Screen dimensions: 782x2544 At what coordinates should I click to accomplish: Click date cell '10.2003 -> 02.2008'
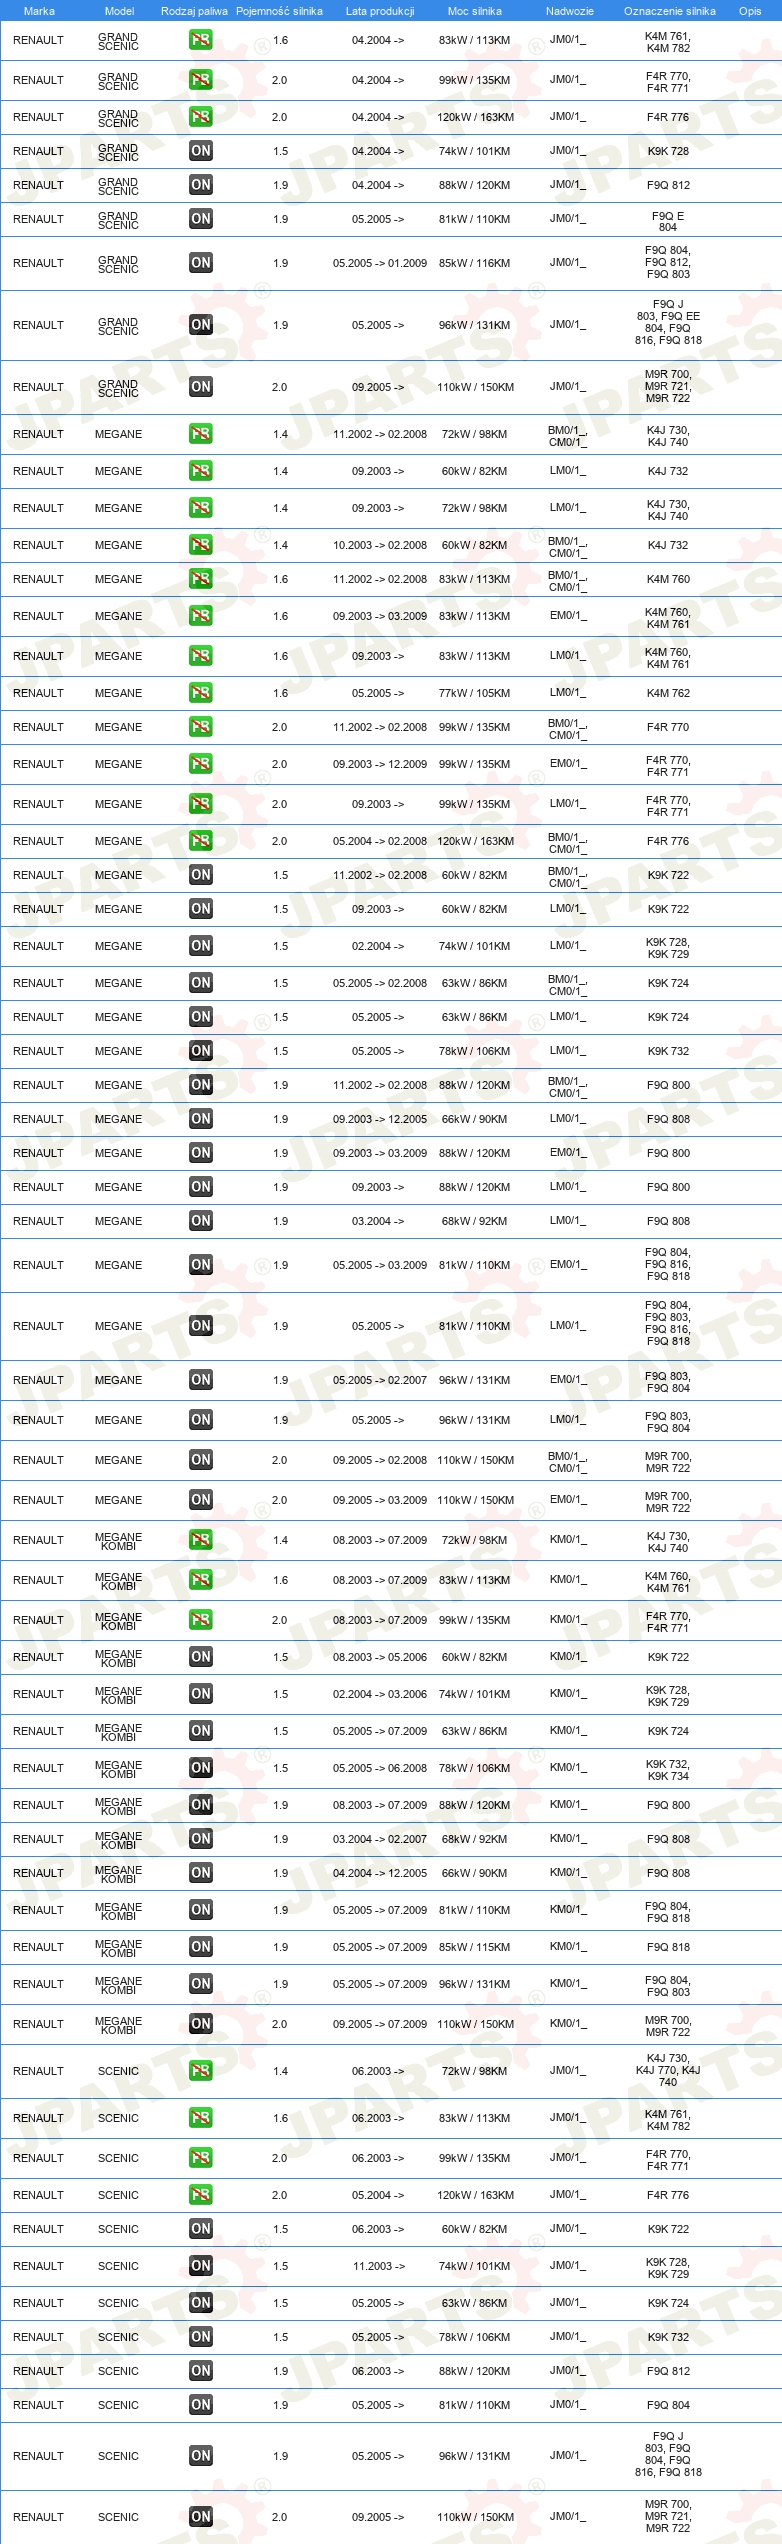click(380, 546)
